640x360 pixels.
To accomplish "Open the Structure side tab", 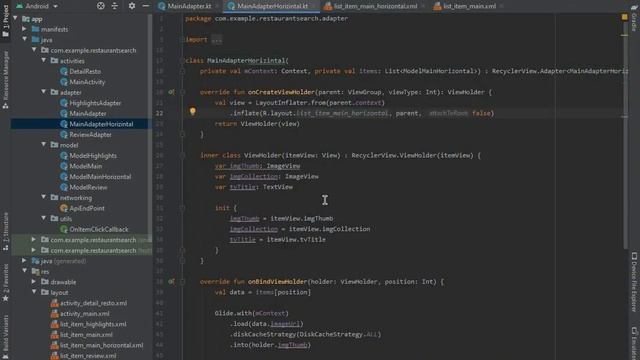I will [x=5, y=231].
